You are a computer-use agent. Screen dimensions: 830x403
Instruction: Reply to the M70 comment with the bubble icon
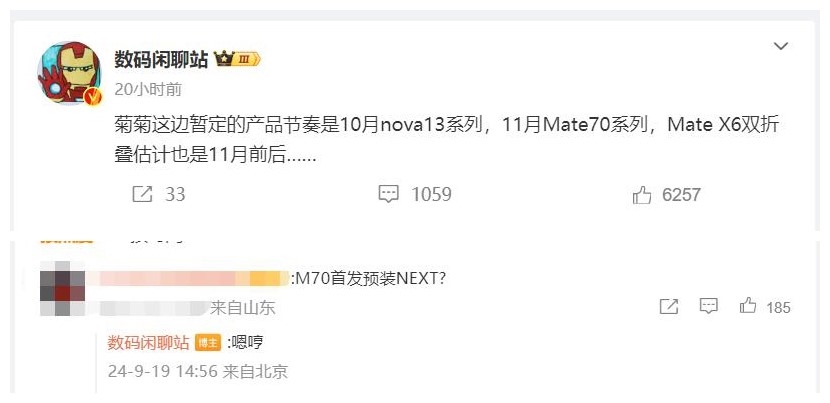tap(708, 306)
